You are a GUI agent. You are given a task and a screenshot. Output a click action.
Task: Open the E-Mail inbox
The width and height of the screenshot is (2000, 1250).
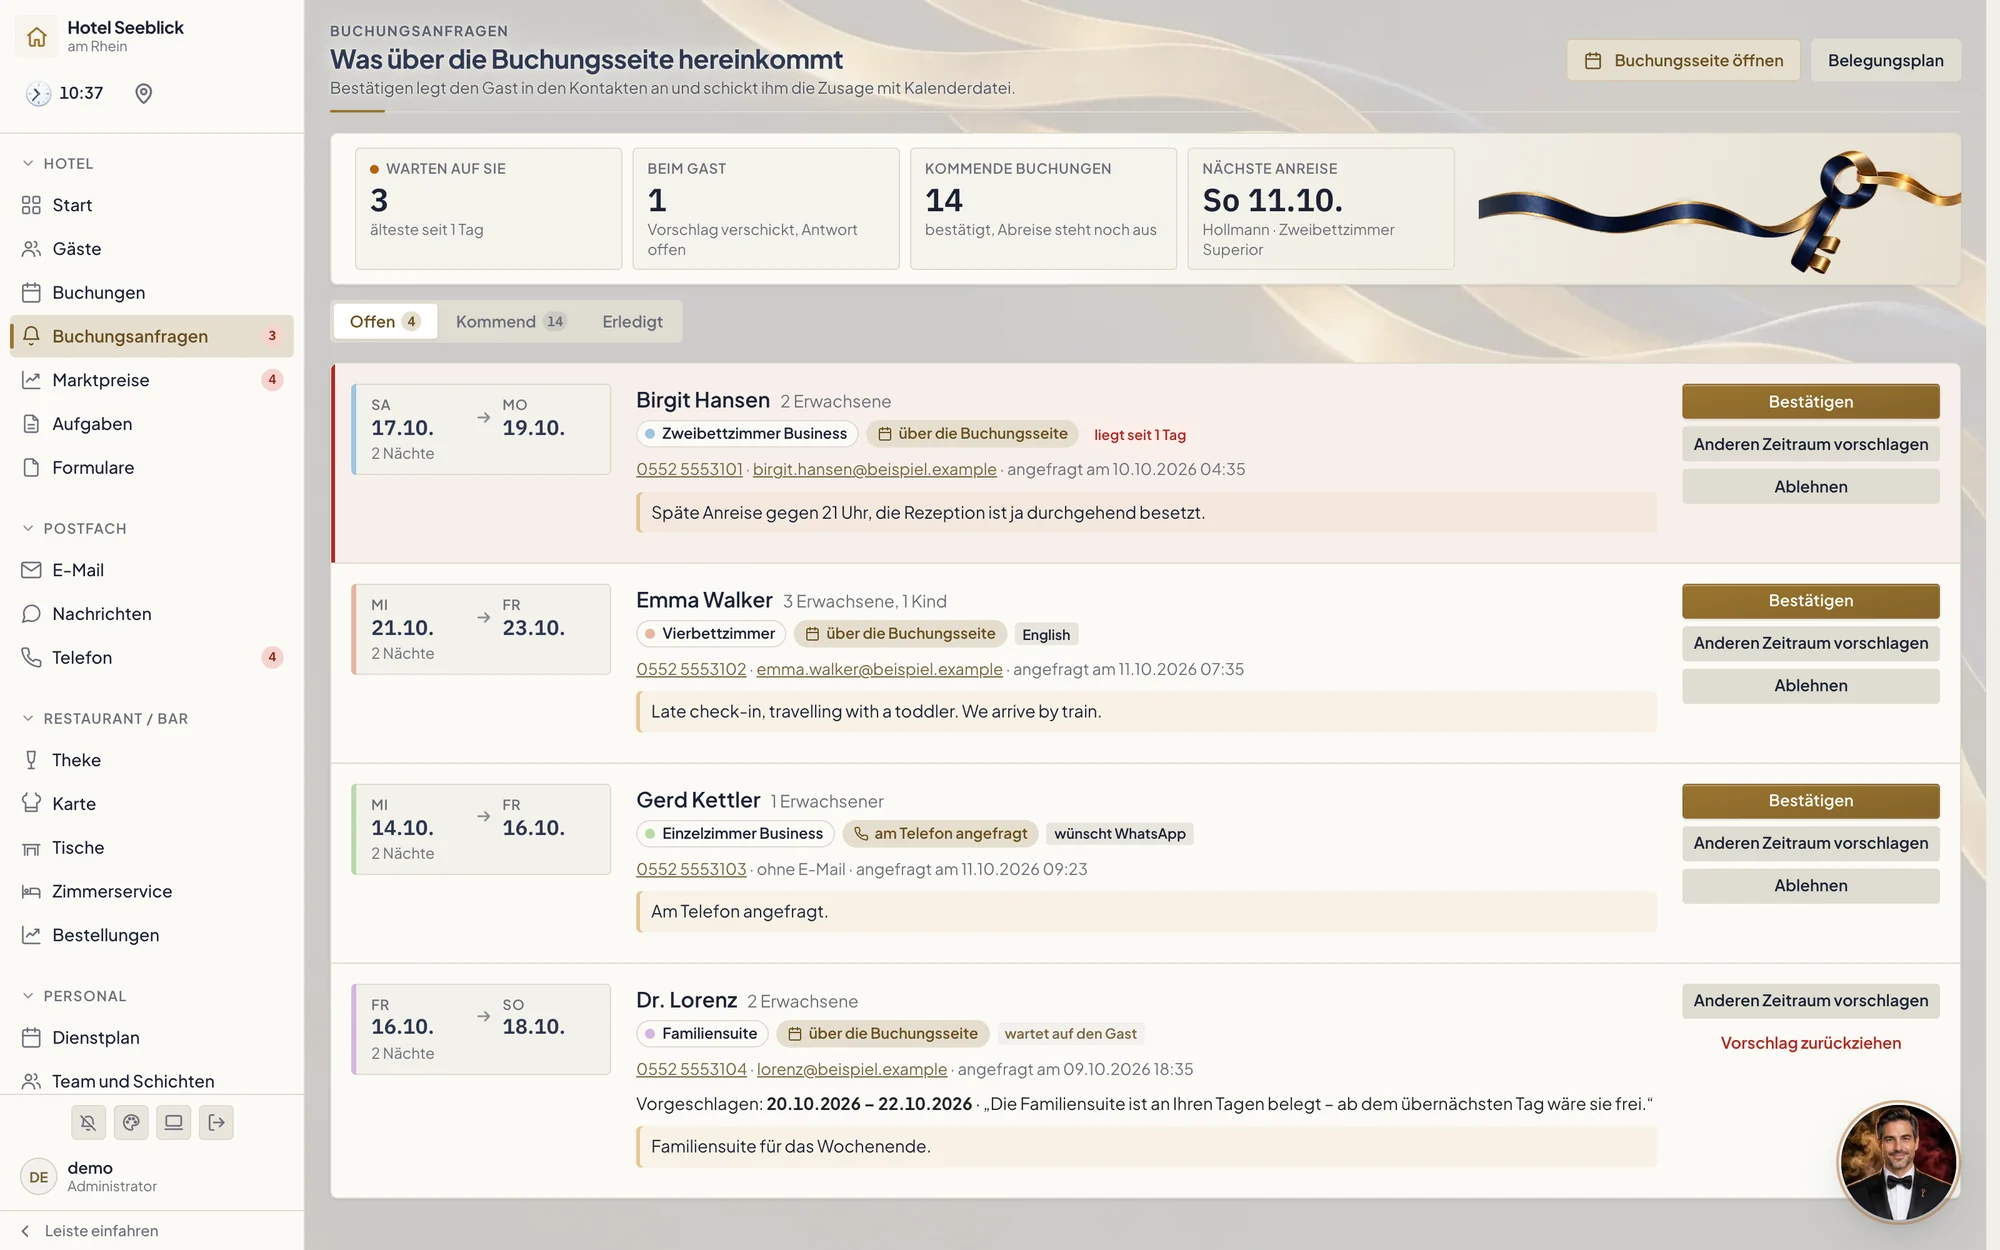[x=152, y=570]
